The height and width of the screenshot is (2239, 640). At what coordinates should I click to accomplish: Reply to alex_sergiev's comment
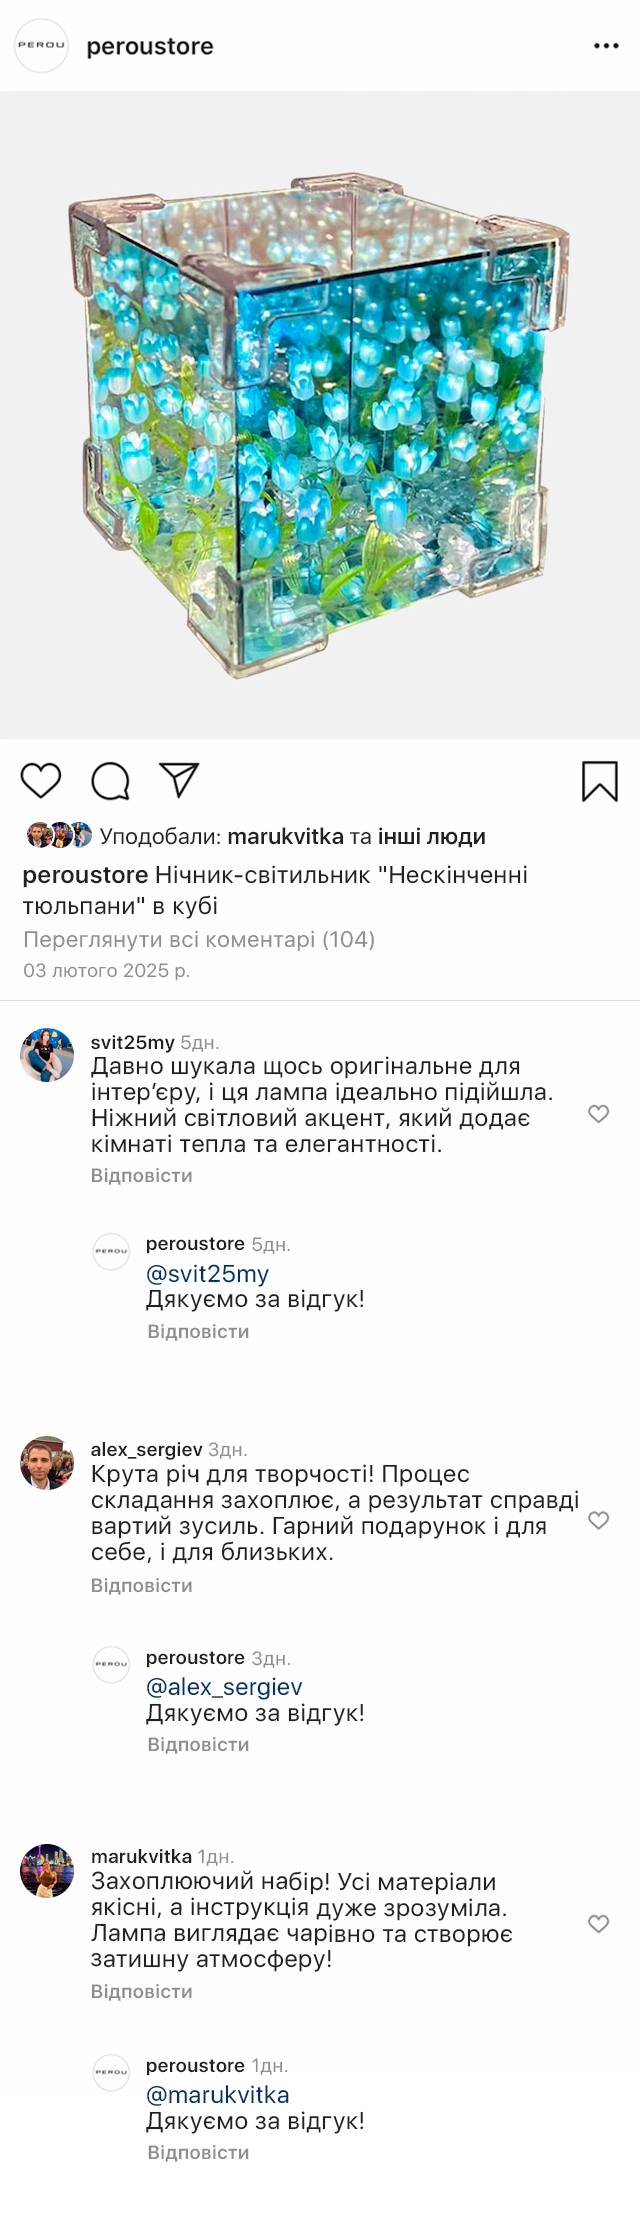pyautogui.click(x=141, y=1585)
